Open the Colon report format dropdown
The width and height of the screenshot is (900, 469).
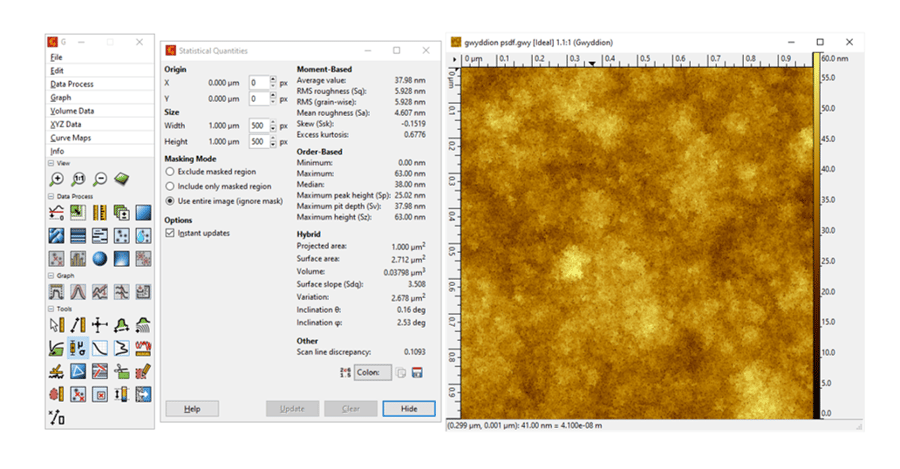click(373, 373)
